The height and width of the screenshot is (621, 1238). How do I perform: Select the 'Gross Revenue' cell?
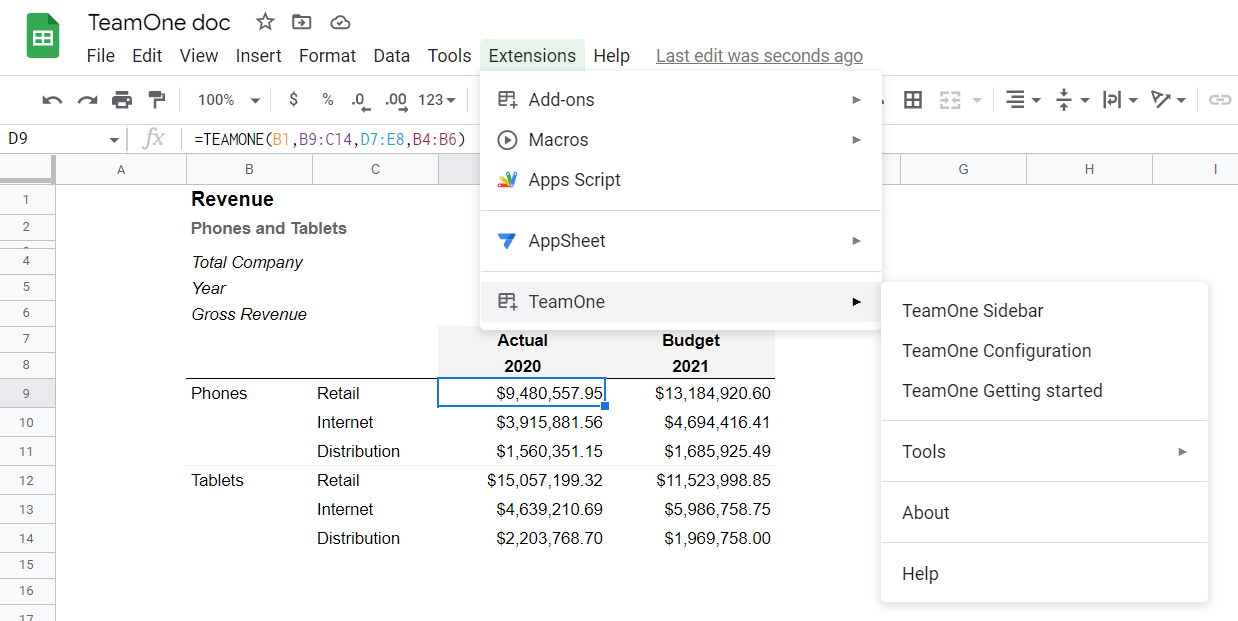coord(249,314)
